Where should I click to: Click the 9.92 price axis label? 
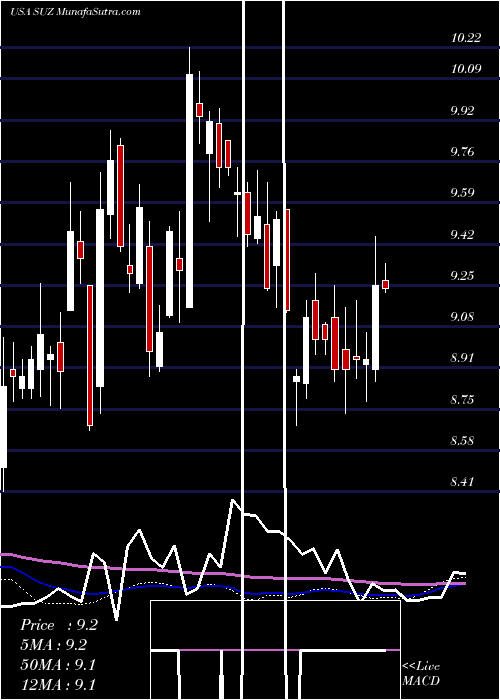(462, 111)
